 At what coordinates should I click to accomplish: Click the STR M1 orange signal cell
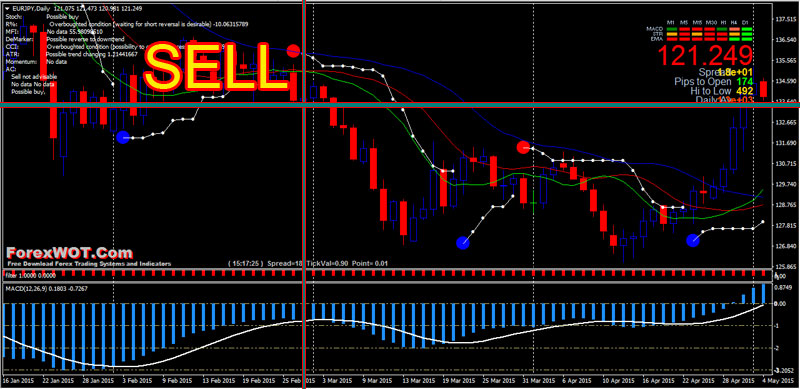pyautogui.click(x=672, y=34)
